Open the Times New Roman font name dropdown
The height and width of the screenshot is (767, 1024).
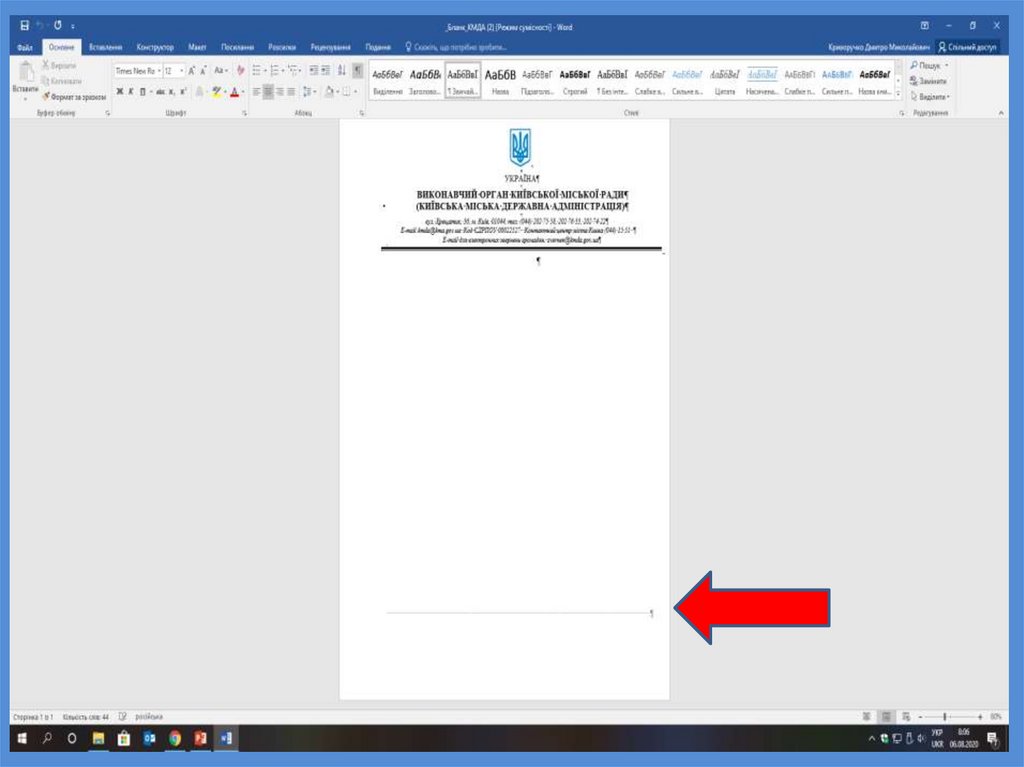pyautogui.click(x=136, y=71)
